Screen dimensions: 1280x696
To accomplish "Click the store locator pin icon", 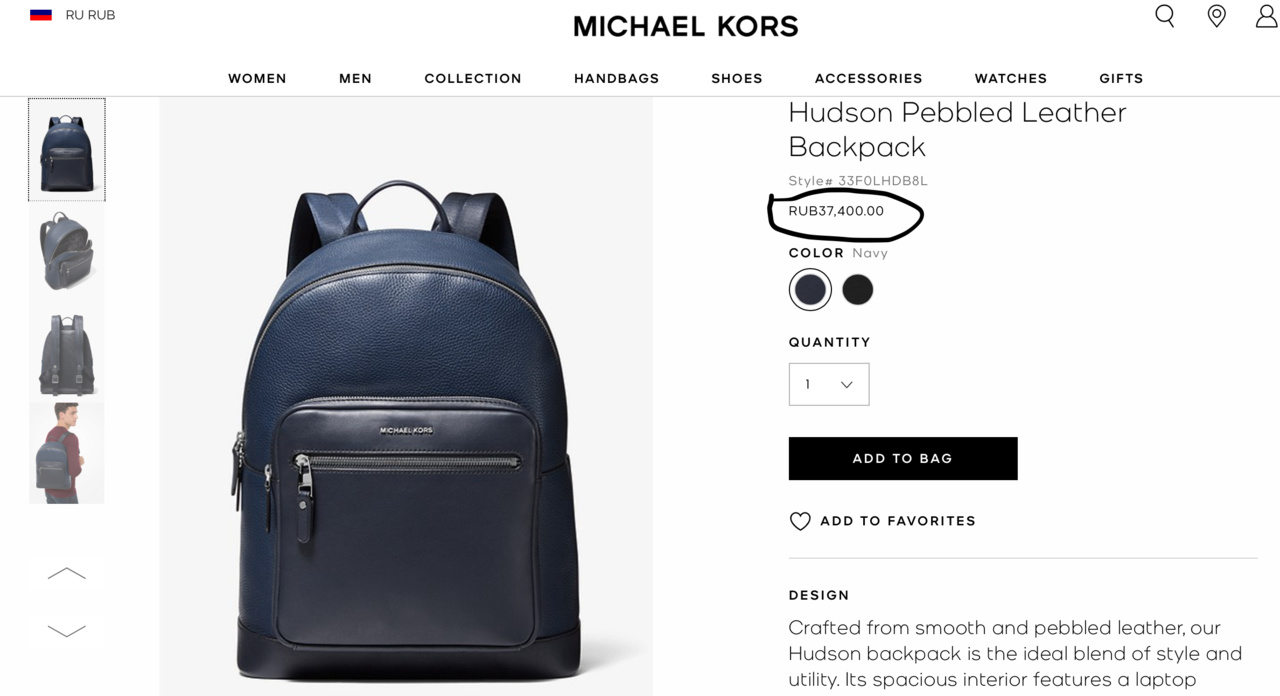I will [1217, 16].
